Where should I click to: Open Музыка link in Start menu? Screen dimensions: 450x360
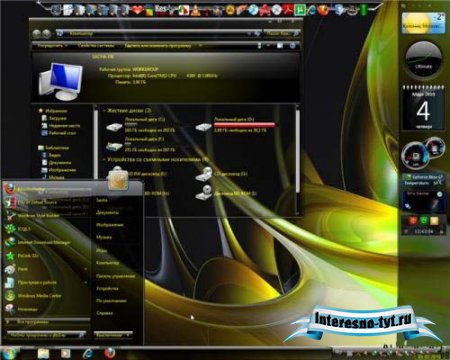pyautogui.click(x=104, y=237)
